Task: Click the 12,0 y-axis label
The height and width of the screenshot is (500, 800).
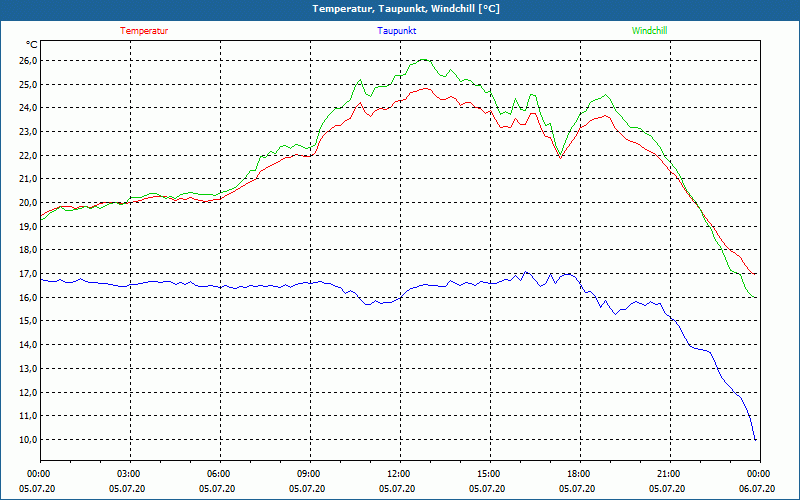Action: point(28,392)
